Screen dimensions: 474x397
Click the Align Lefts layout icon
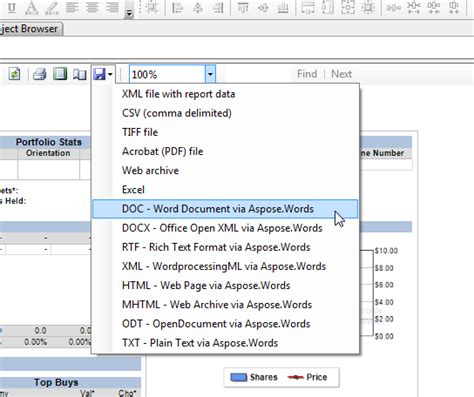(x=177, y=8)
